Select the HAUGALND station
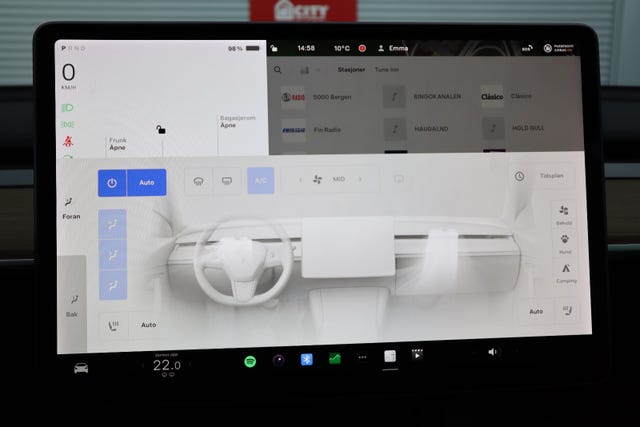 [416, 129]
